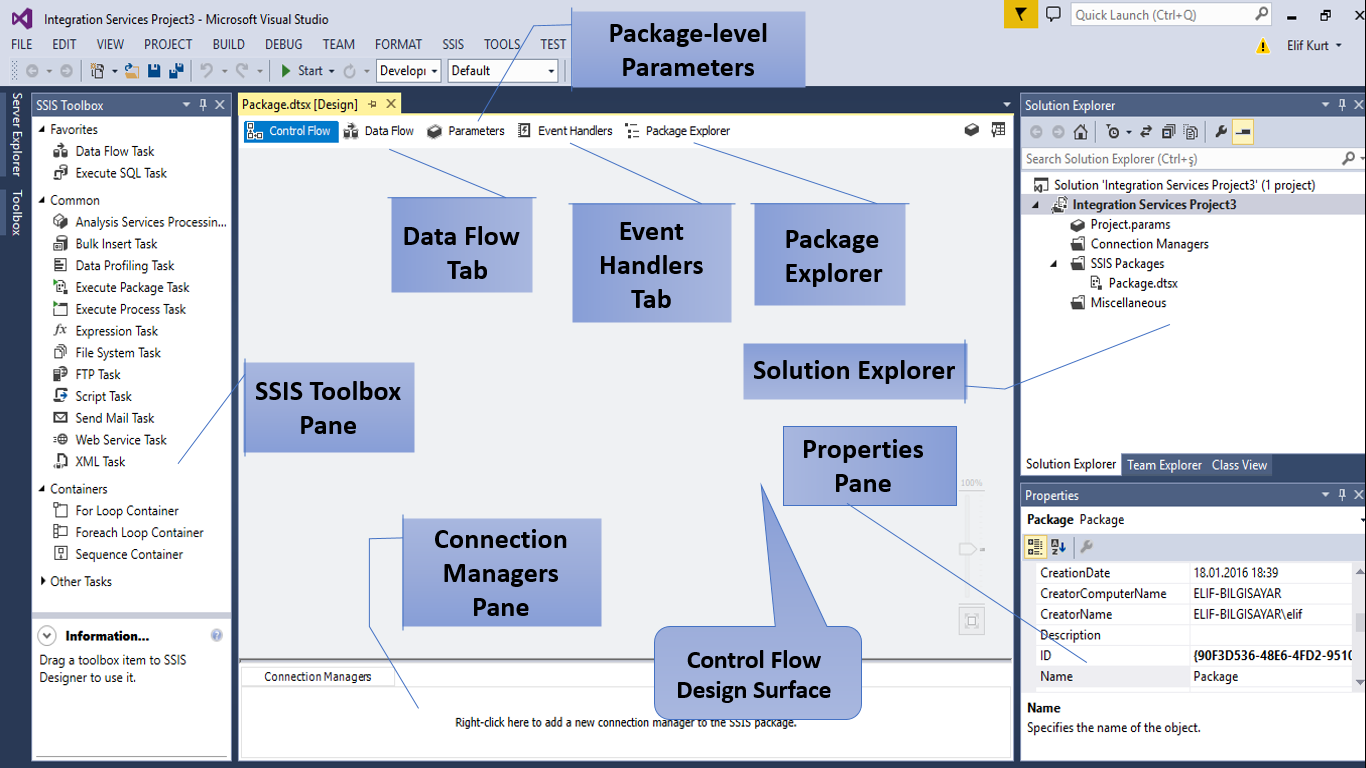Viewport: 1366px width, 768px height.
Task: Open the Server Explorer side tab
Action: 16,135
